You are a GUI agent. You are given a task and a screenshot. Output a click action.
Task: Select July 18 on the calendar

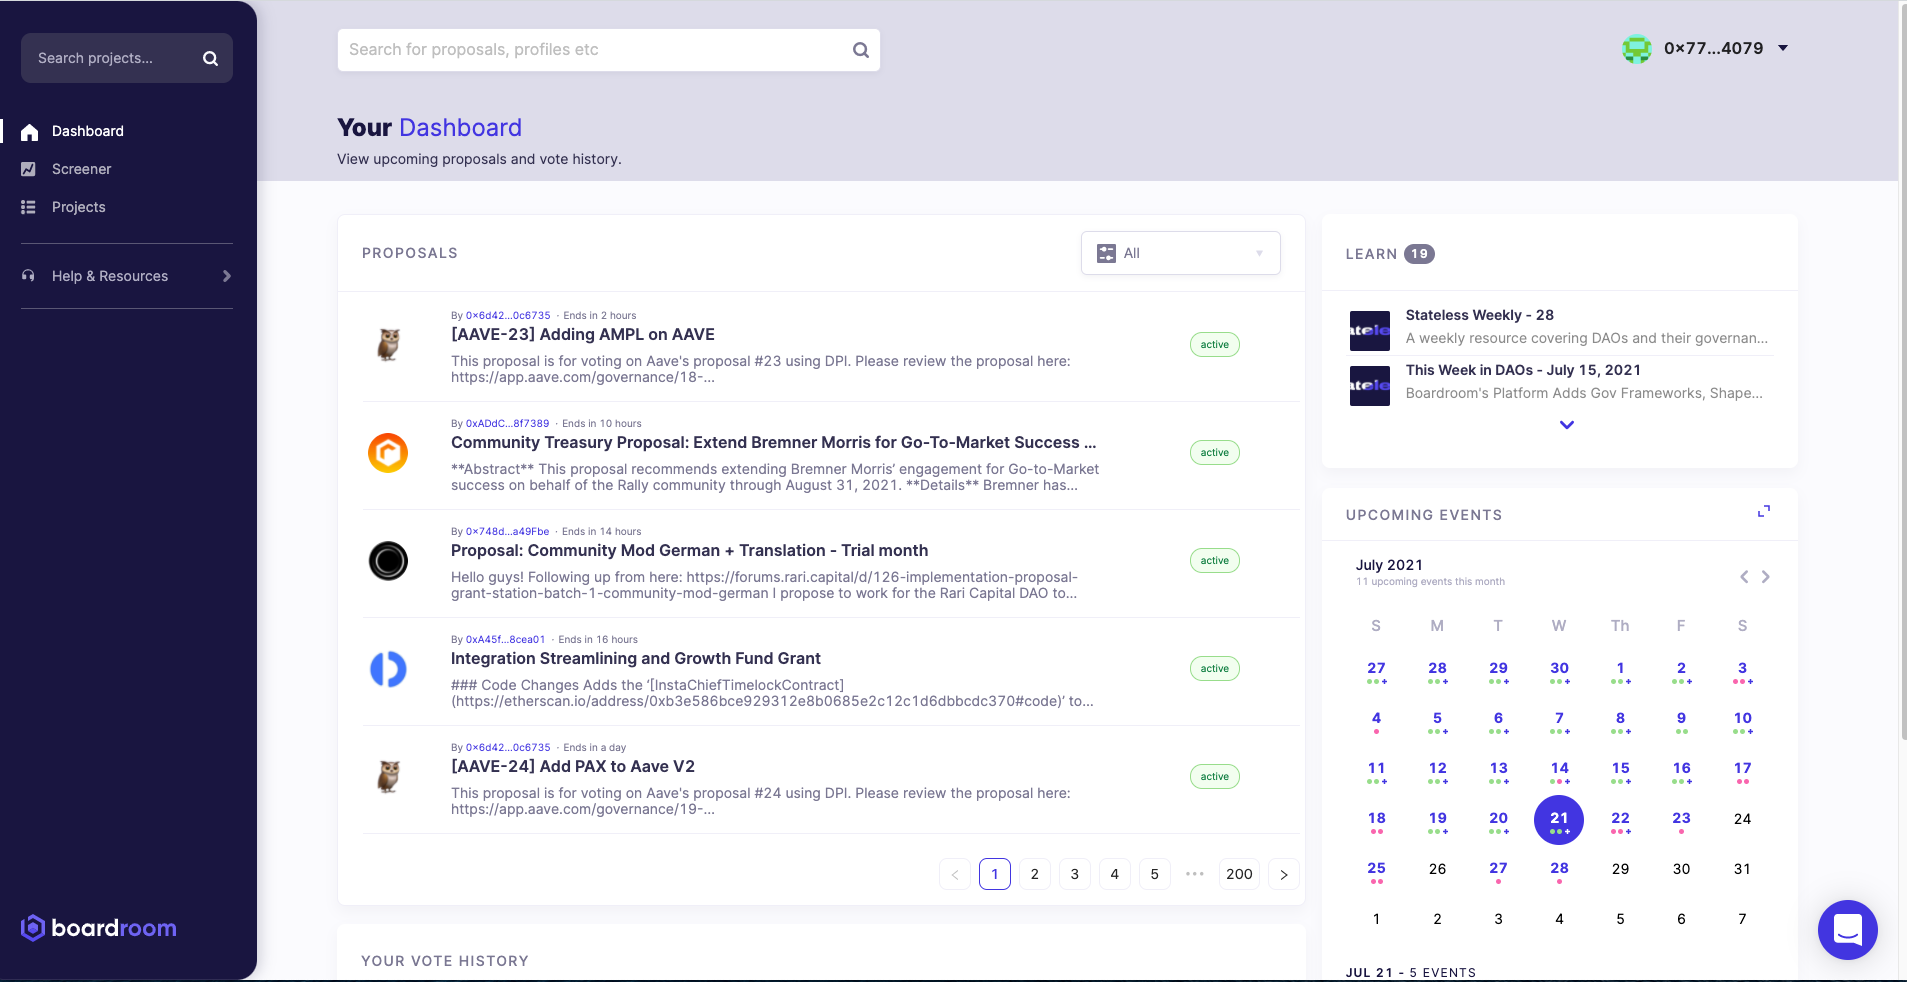[x=1376, y=820]
